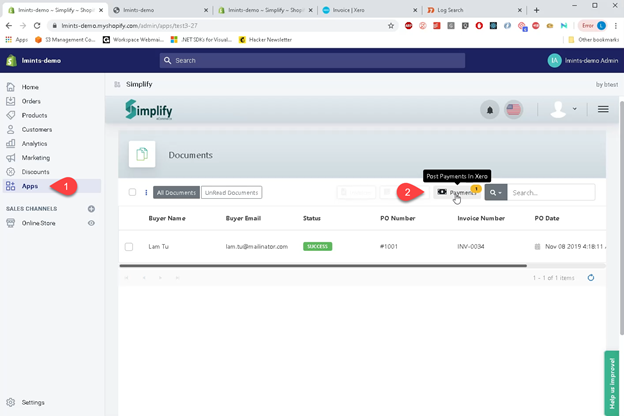Open the search options dropdown in toolbar
This screenshot has height=416, width=624.
[x=495, y=192]
